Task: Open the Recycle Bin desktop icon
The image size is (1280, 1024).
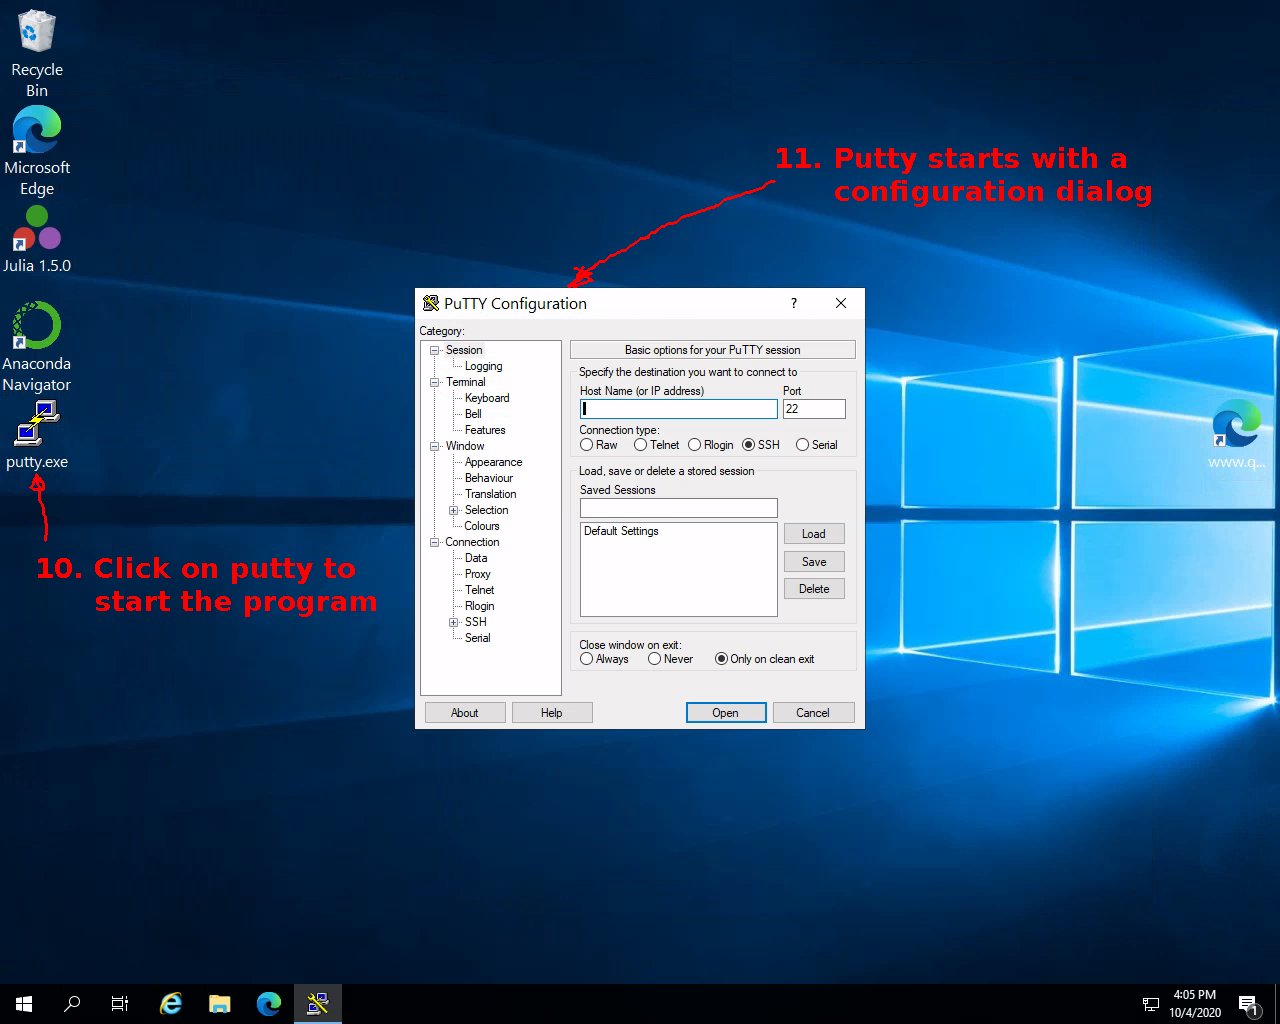Action: (37, 54)
